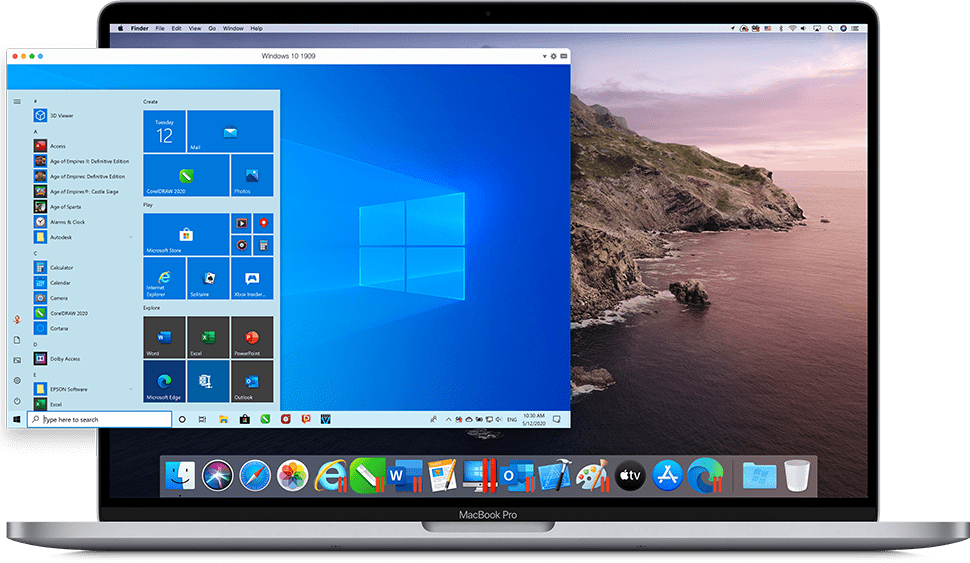Open Calculator from the app list
Image resolution: width=970 pixels, height=563 pixels.
tap(54, 268)
